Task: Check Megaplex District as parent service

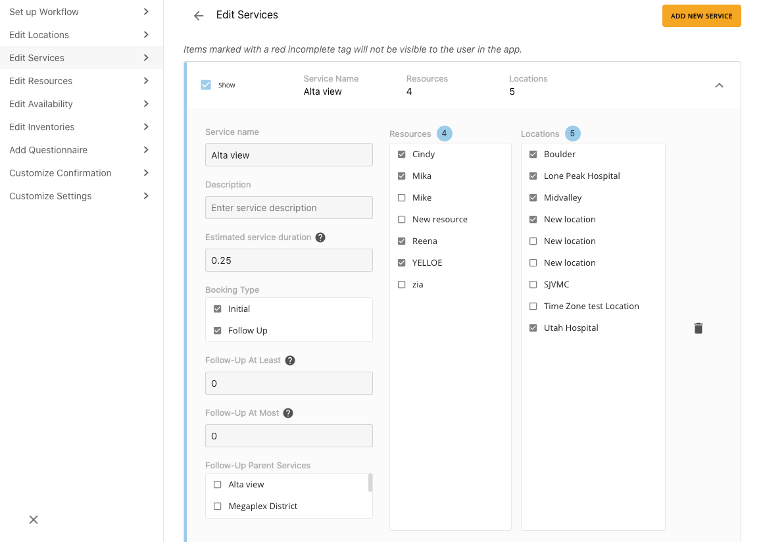Action: click(218, 507)
